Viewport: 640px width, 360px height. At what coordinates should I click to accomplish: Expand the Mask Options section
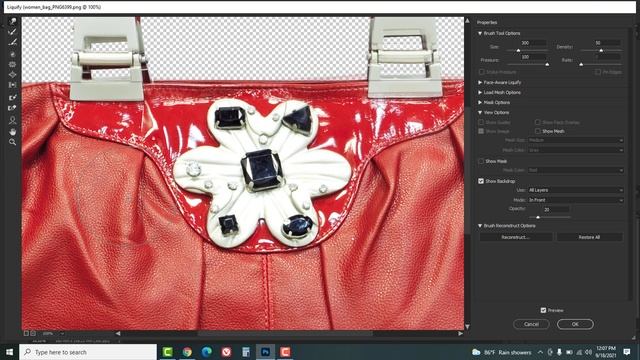[480, 102]
